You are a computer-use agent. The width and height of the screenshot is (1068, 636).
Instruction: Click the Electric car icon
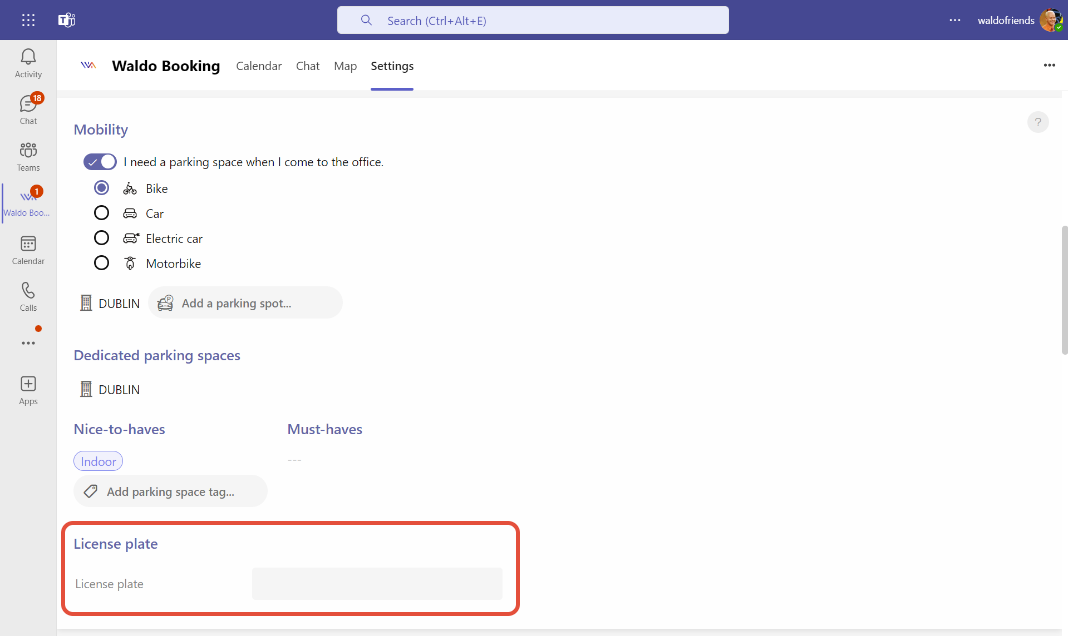tap(131, 238)
